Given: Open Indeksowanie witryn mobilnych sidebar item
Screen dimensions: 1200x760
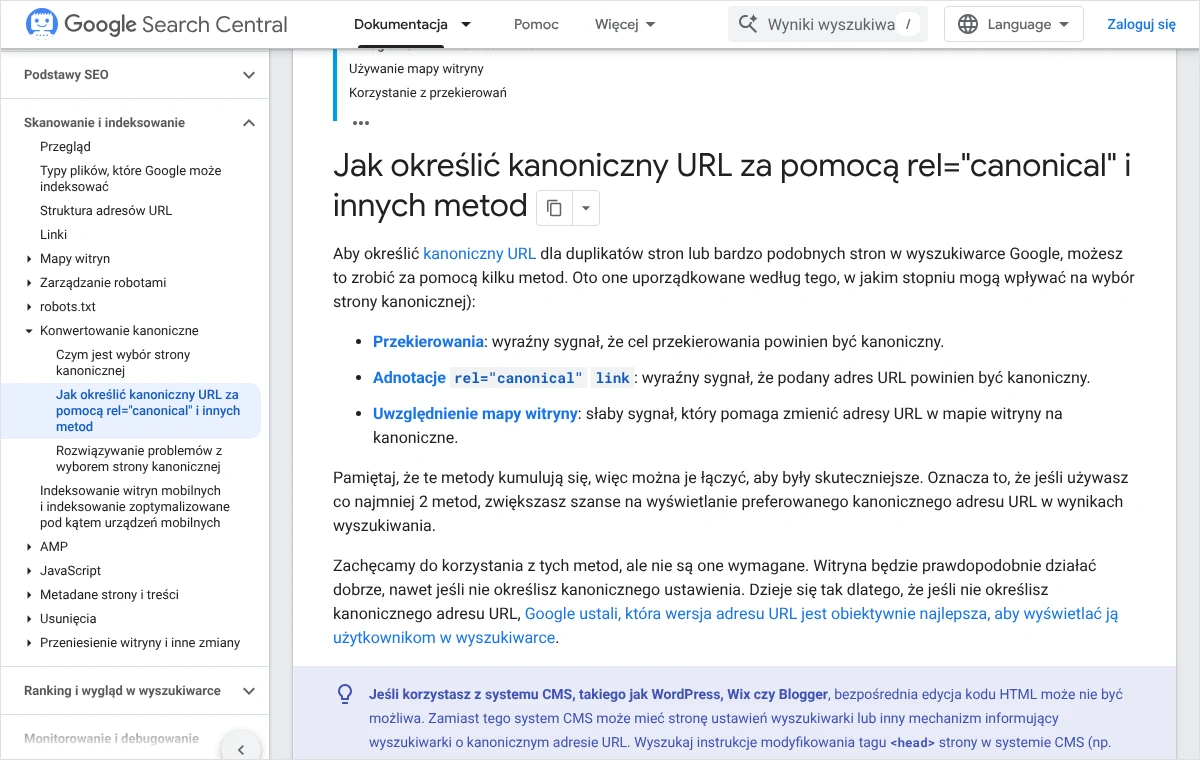Looking at the screenshot, I should coord(135,507).
